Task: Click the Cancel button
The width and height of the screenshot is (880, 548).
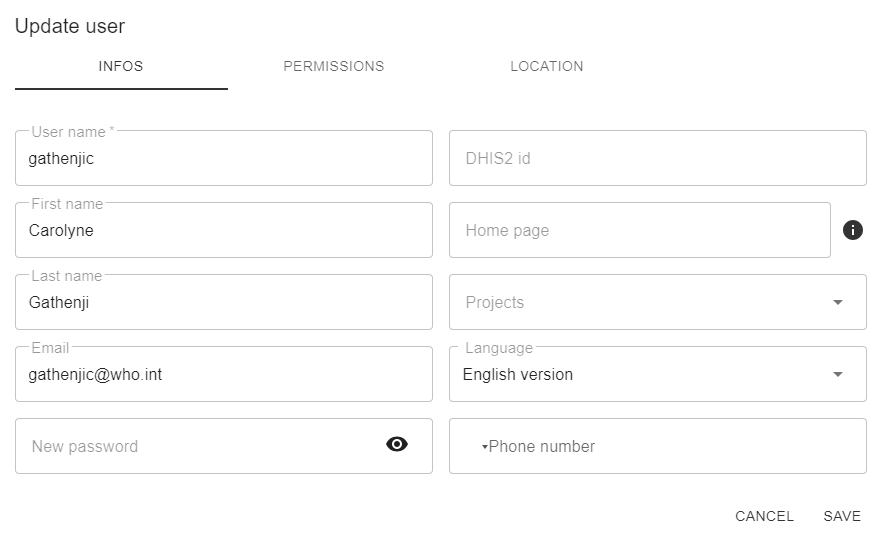Action: pos(764,516)
